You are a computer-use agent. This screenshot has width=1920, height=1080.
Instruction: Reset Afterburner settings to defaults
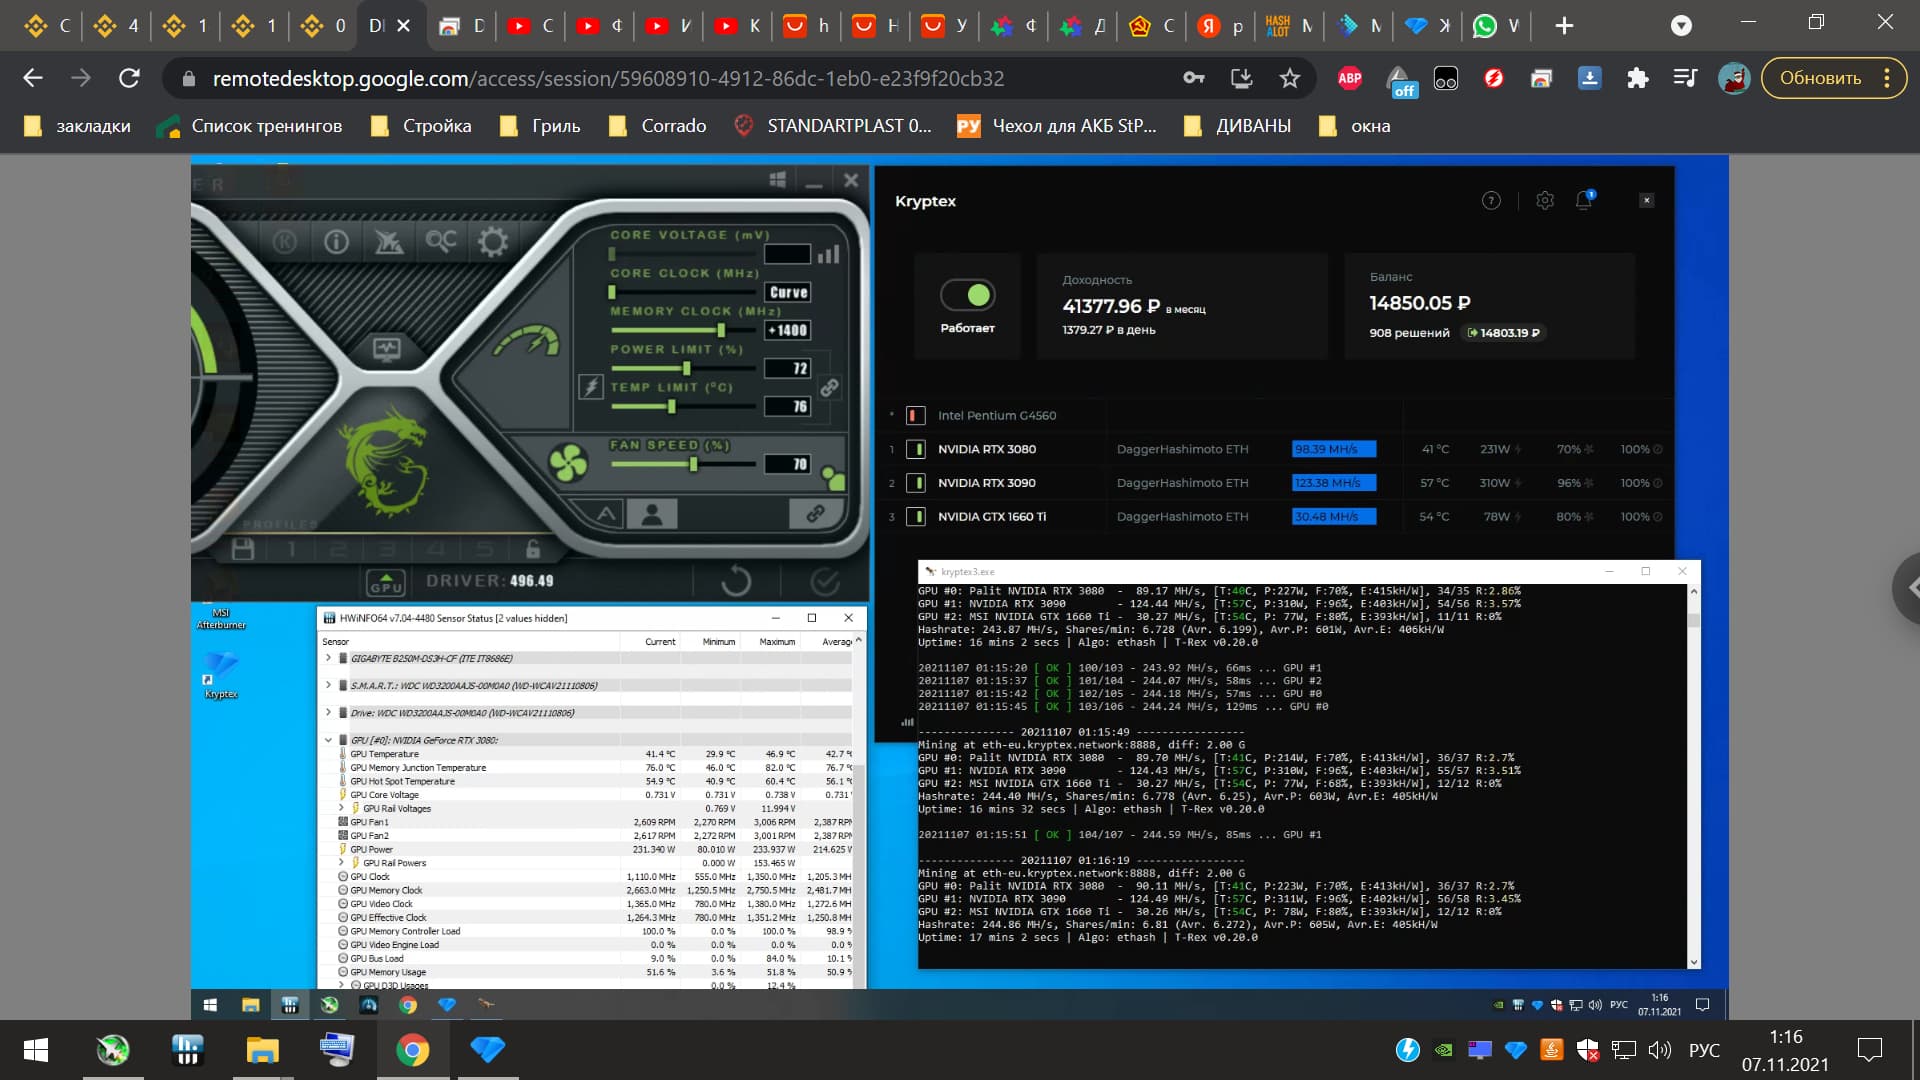(x=735, y=580)
